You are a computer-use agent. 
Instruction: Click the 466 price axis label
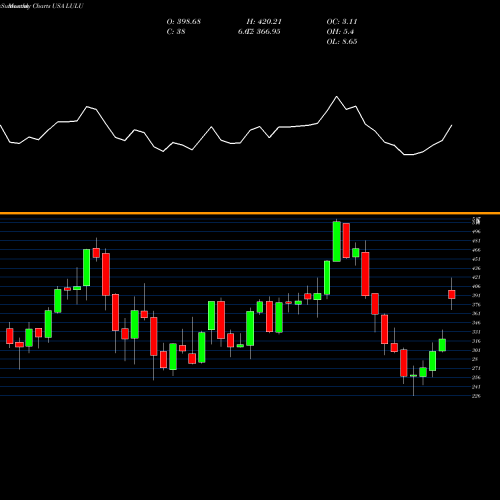(x=477, y=250)
